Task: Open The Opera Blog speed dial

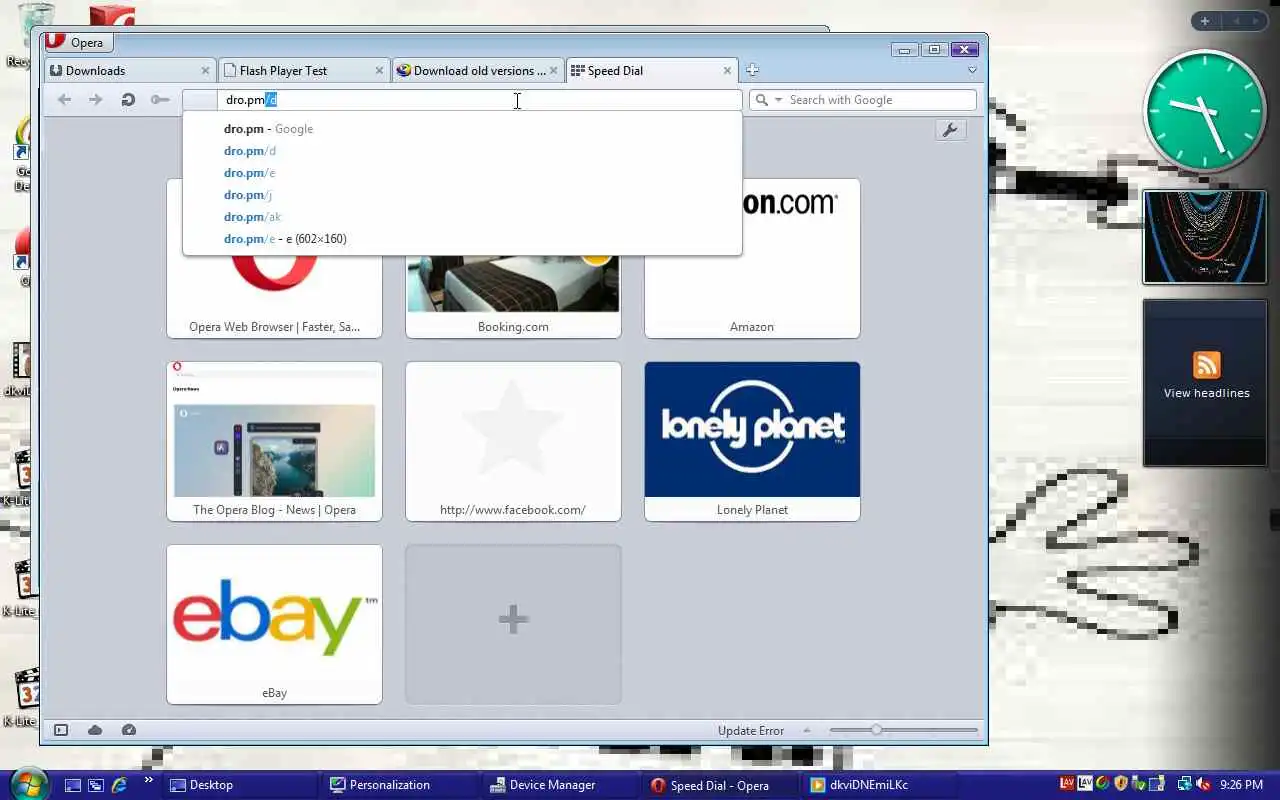Action: (274, 441)
